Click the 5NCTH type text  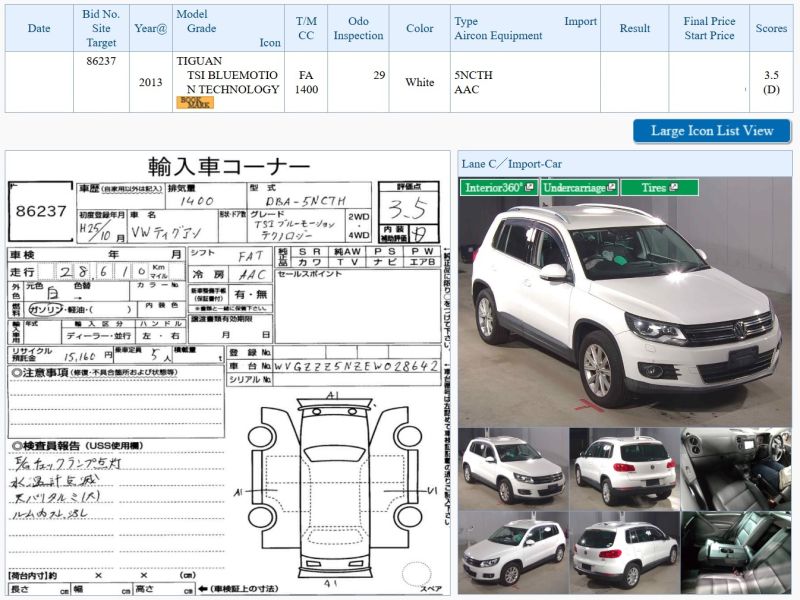[473, 75]
